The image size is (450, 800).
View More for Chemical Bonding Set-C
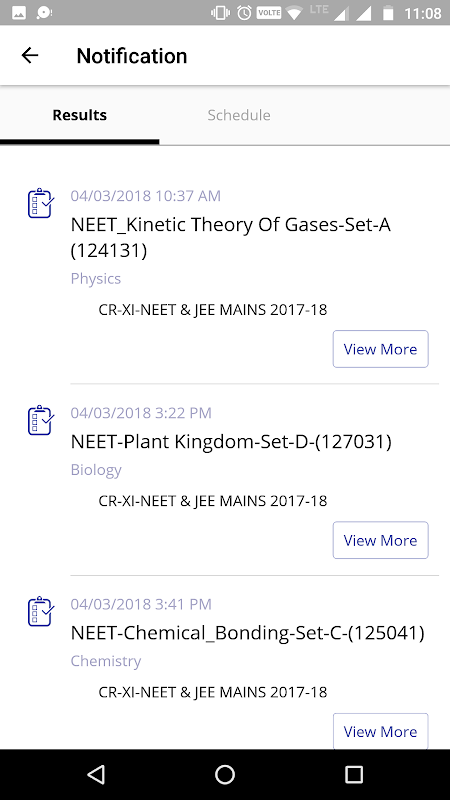click(x=381, y=731)
